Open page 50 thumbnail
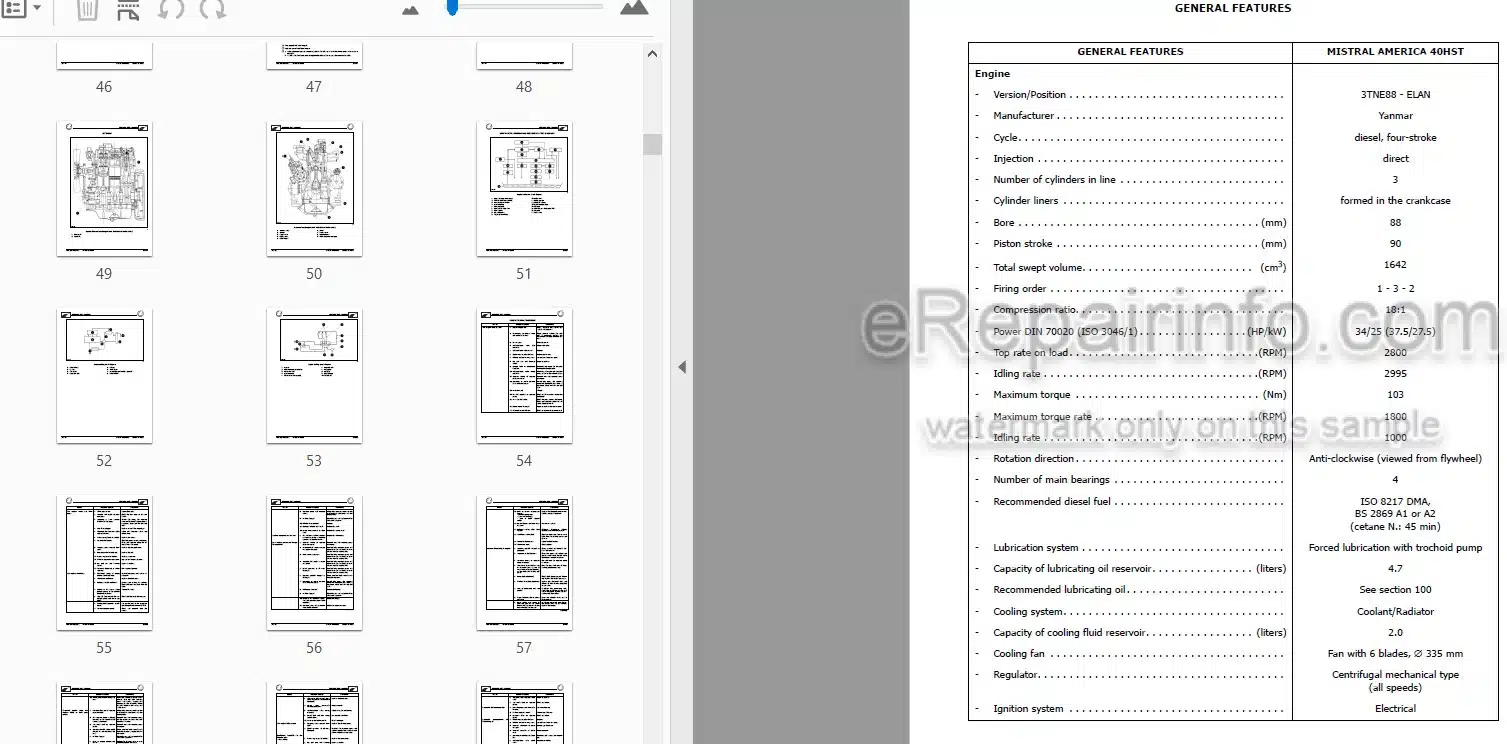The image size is (1507, 744). 314,189
